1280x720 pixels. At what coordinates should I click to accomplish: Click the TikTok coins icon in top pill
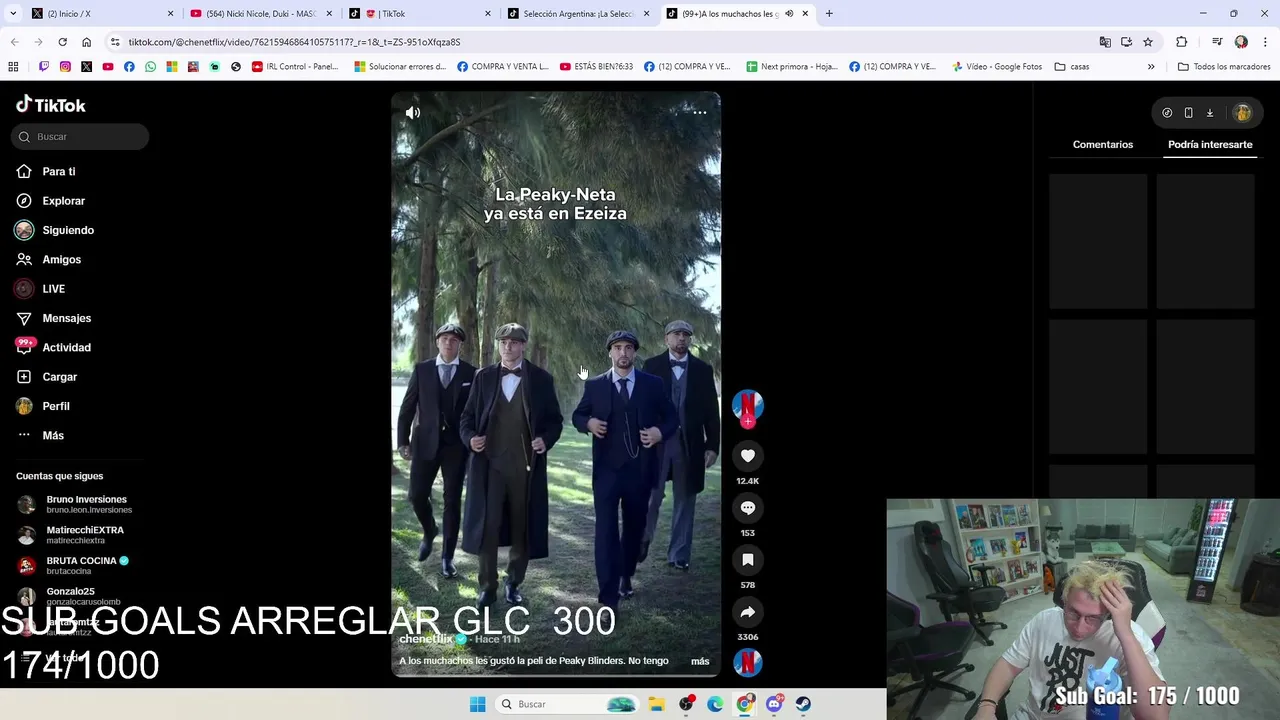click(1167, 113)
